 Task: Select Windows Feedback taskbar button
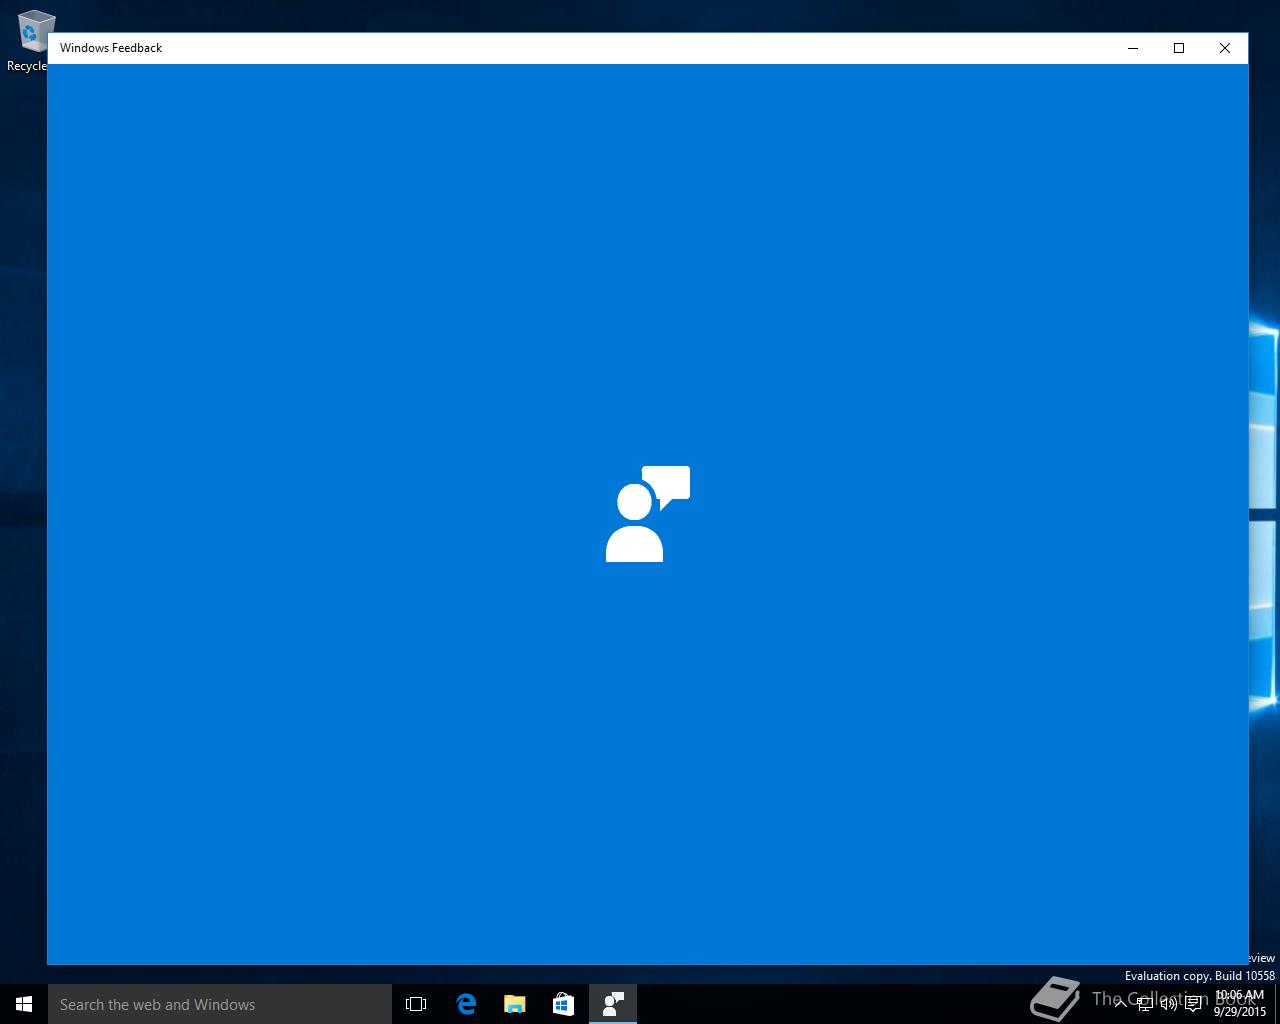pos(613,1004)
